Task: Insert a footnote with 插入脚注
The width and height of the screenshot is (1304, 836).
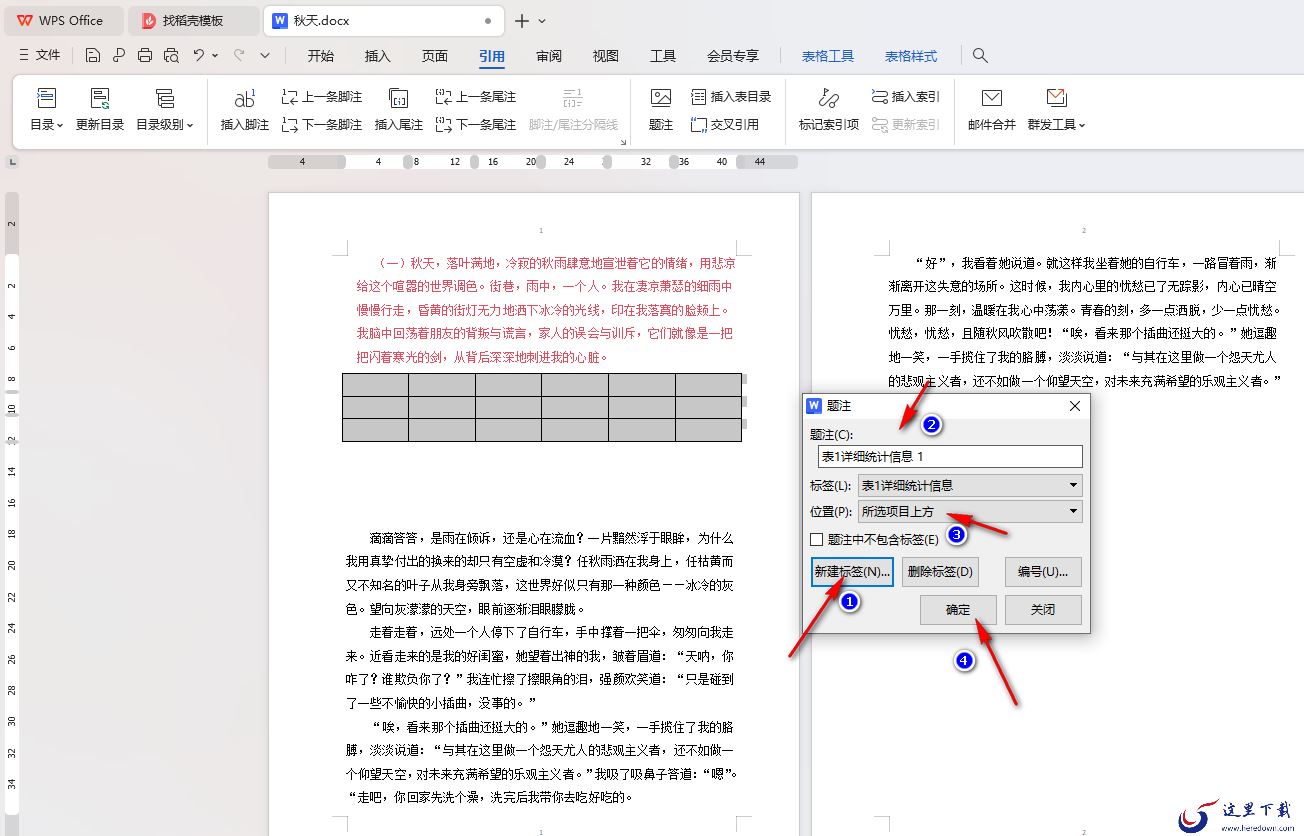Action: click(x=245, y=110)
